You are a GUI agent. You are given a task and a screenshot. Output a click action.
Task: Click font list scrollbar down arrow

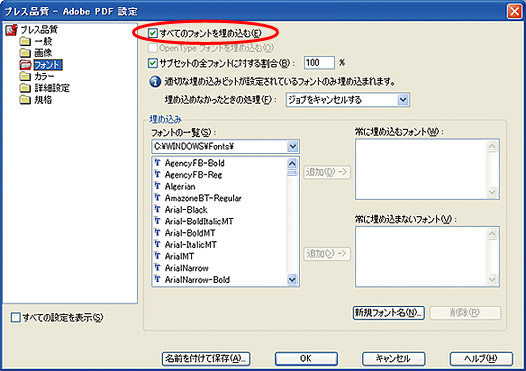[292, 279]
